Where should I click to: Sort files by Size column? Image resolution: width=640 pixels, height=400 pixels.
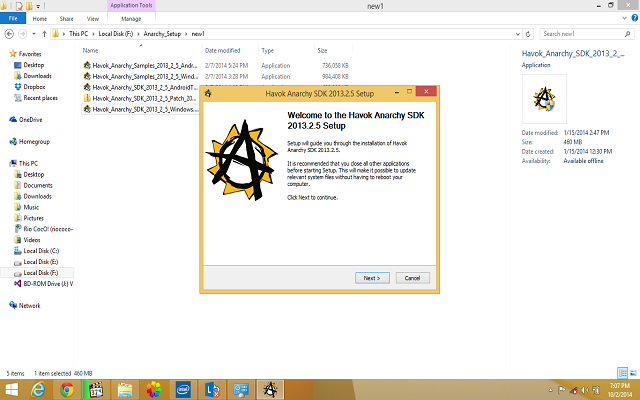coord(322,51)
